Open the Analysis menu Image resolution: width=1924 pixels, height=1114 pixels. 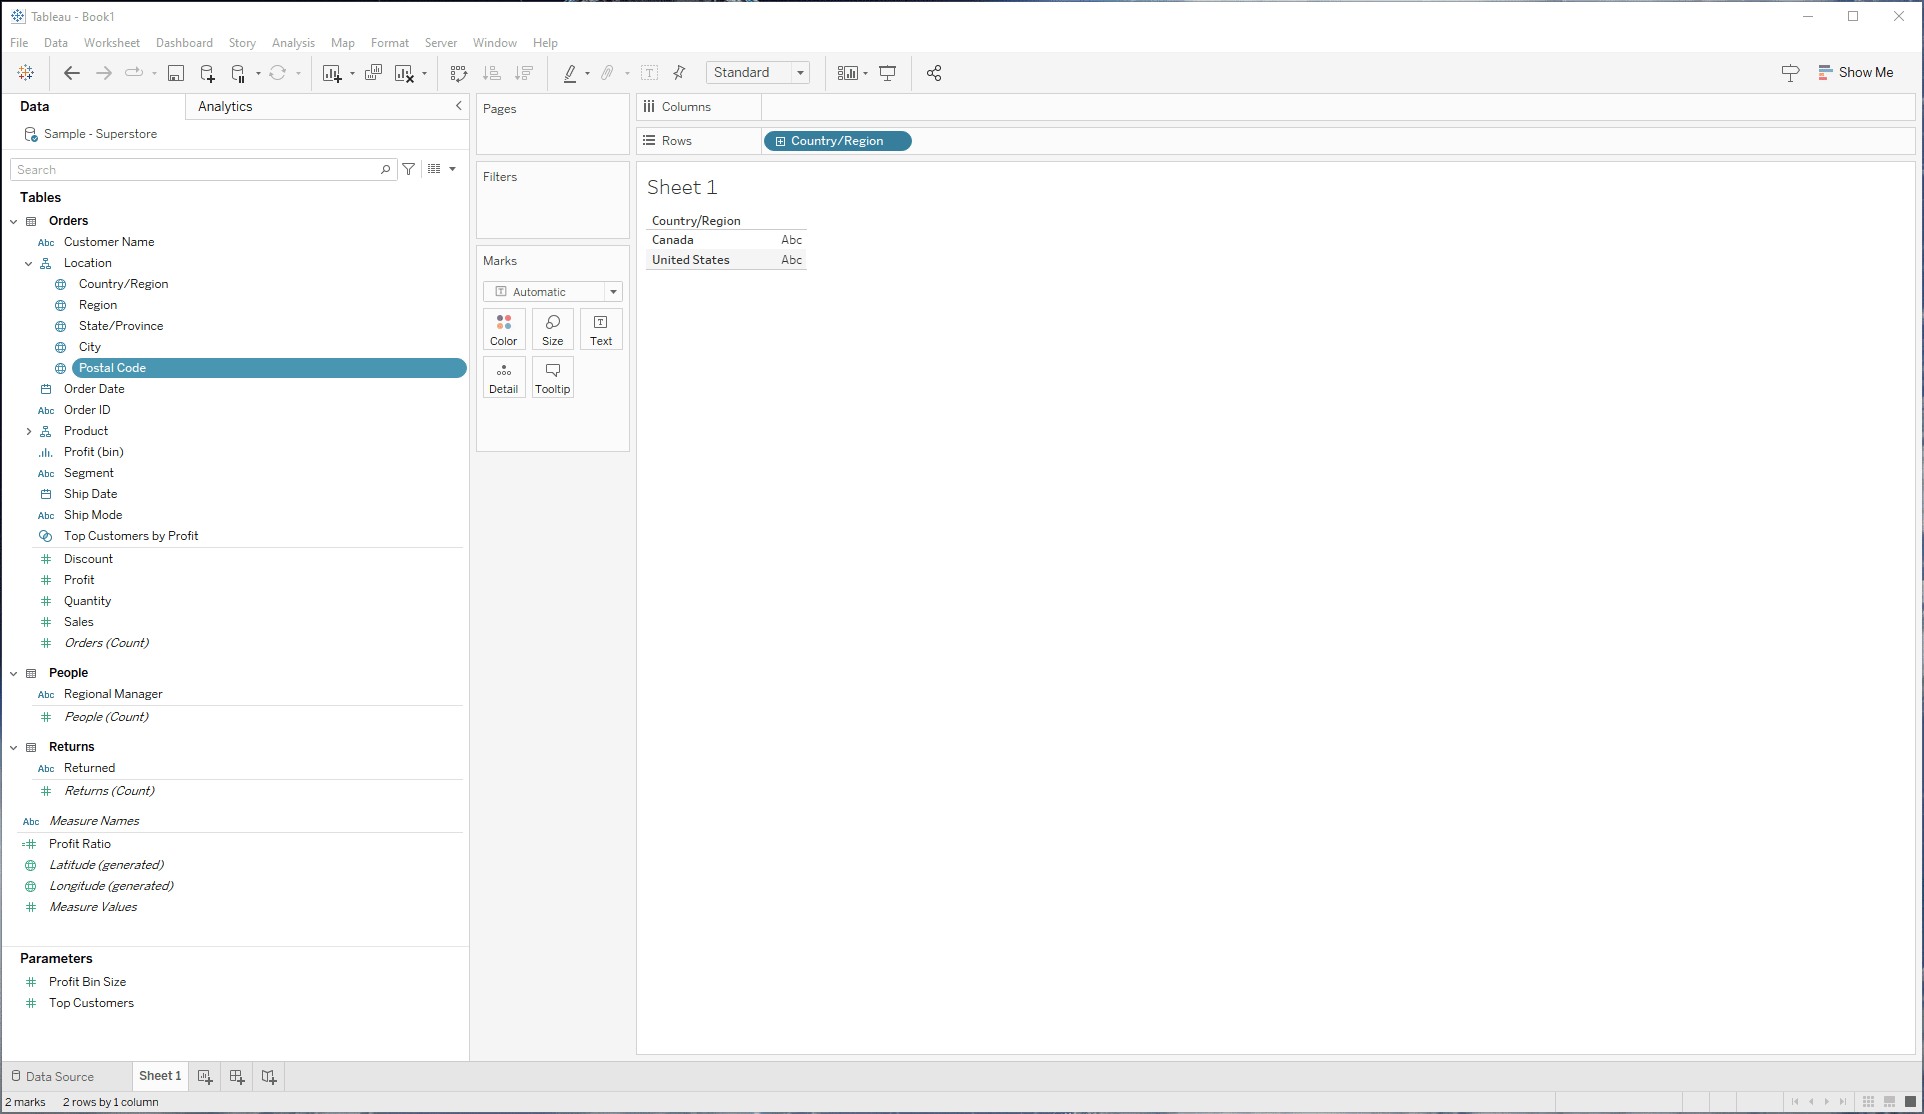click(293, 43)
